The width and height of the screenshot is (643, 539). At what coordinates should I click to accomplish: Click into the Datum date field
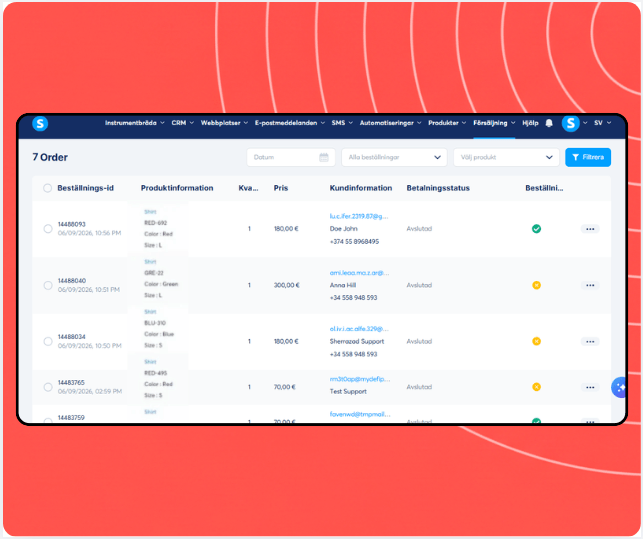click(x=291, y=157)
